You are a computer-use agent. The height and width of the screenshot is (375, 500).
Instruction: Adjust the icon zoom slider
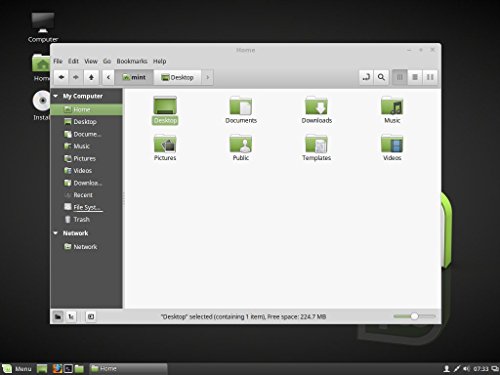point(414,316)
